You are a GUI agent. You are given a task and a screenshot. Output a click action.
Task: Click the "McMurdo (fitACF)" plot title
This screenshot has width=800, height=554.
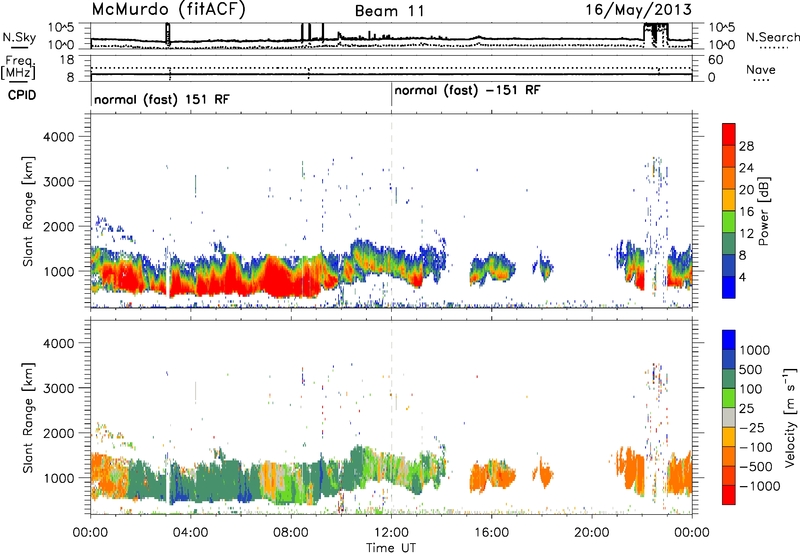[168, 9]
